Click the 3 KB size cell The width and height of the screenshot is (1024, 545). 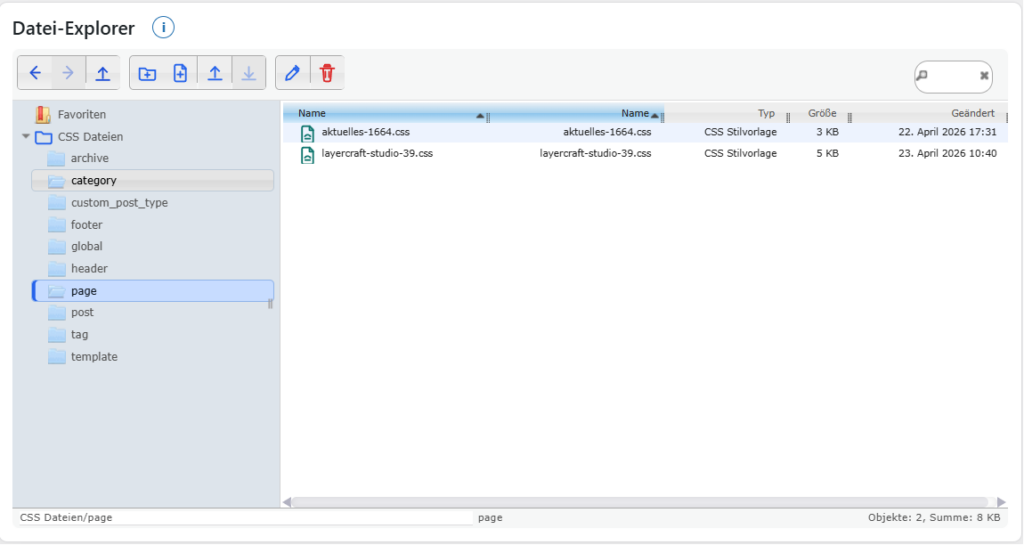click(x=827, y=132)
